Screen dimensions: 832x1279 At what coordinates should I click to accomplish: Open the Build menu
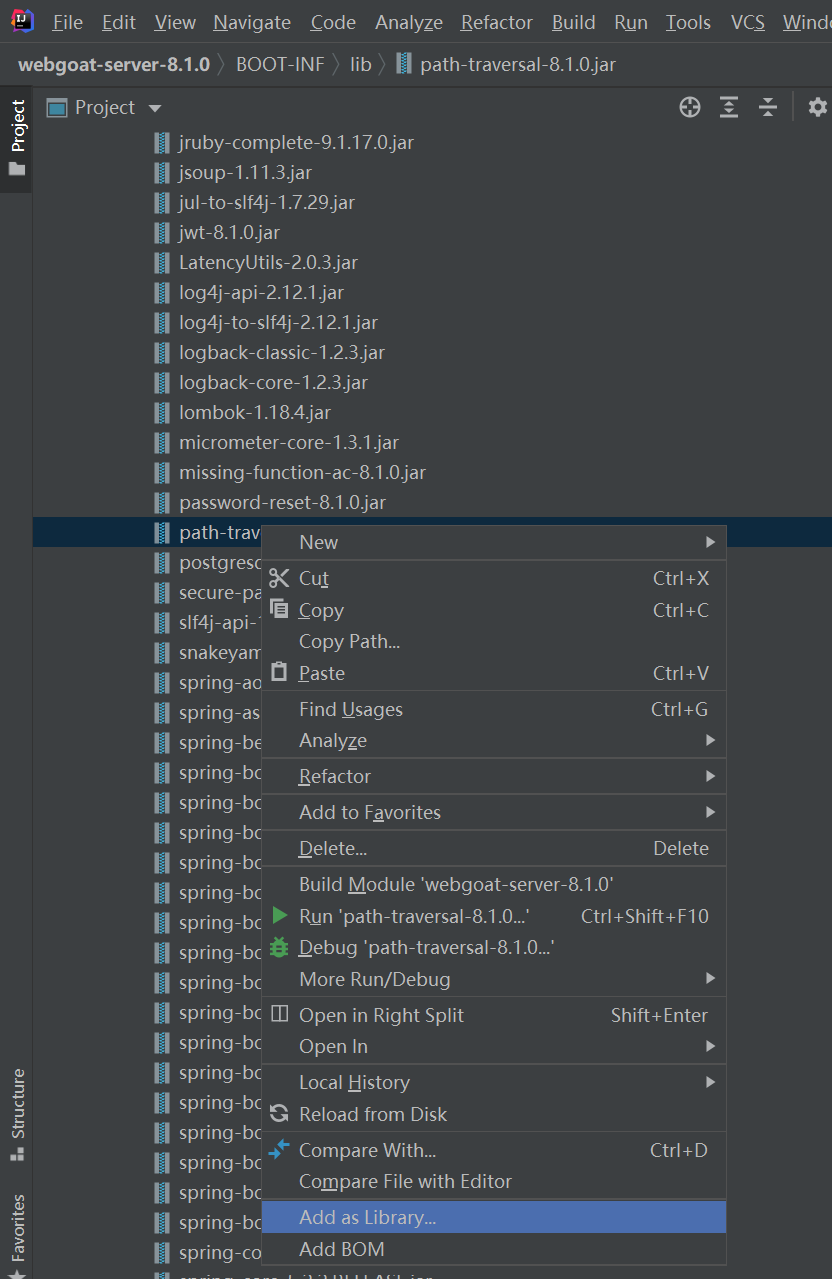(574, 22)
